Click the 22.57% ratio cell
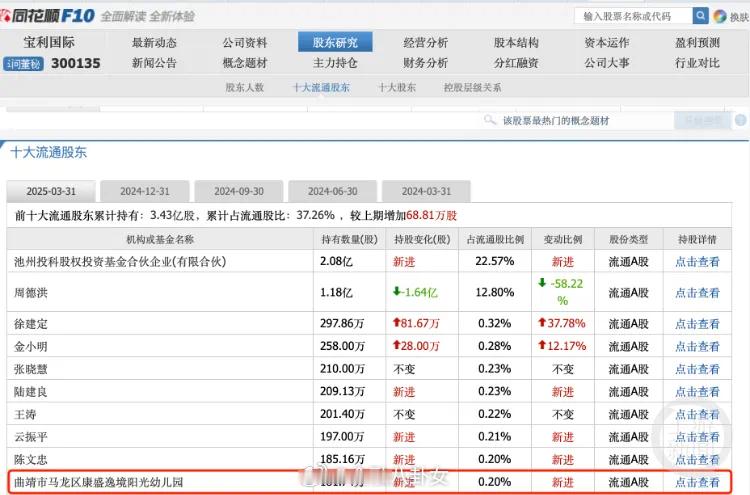 coord(495,261)
